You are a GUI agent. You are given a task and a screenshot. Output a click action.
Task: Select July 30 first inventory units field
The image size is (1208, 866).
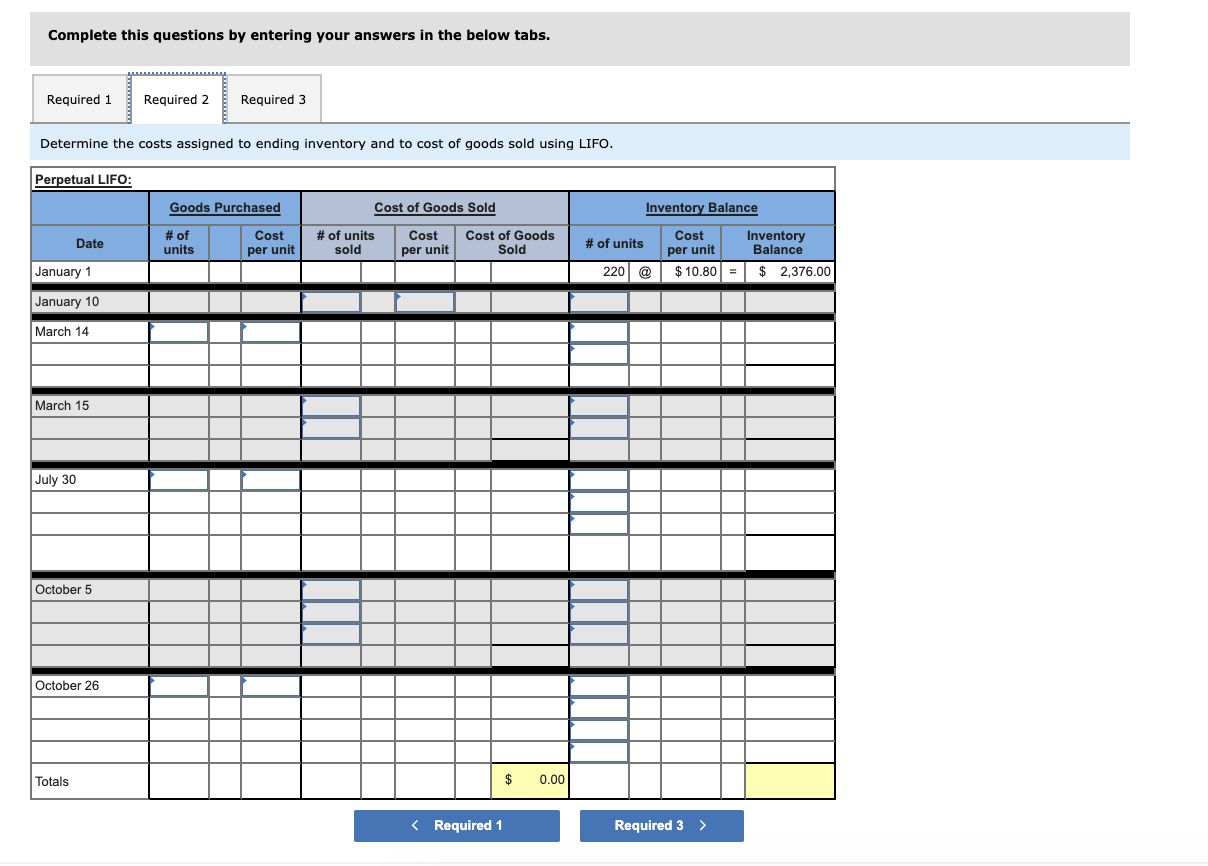[x=599, y=479]
